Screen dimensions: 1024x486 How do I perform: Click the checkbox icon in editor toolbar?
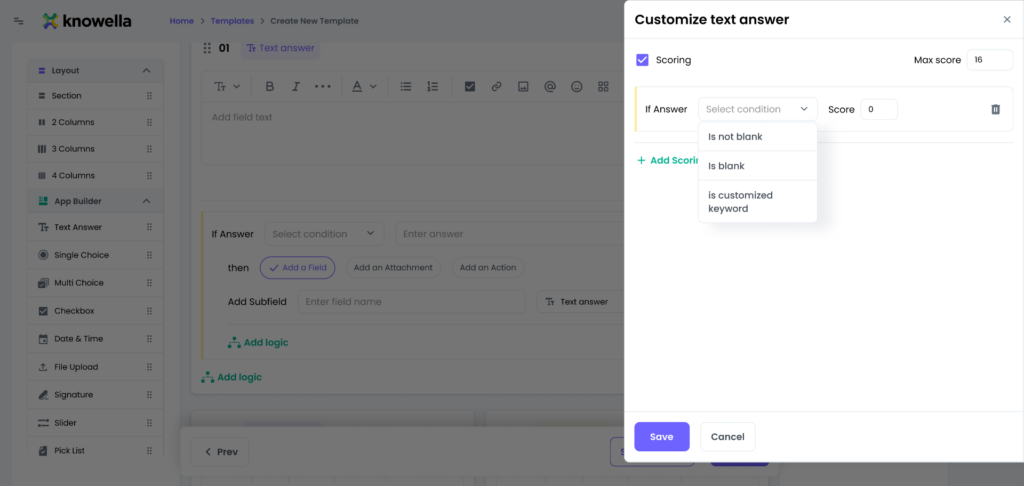click(469, 87)
